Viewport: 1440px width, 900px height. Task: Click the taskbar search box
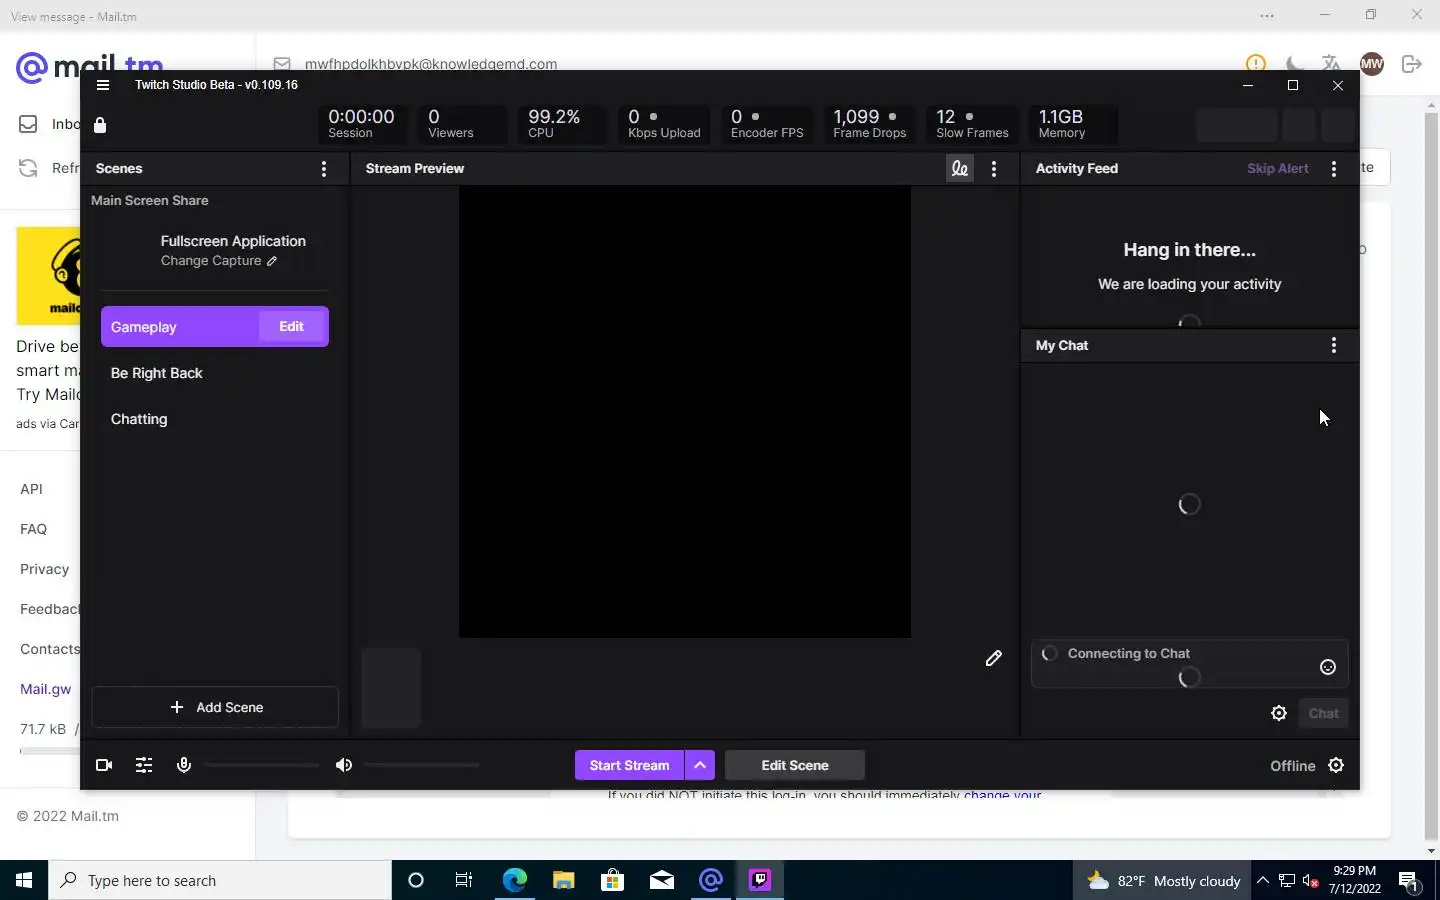[220, 880]
